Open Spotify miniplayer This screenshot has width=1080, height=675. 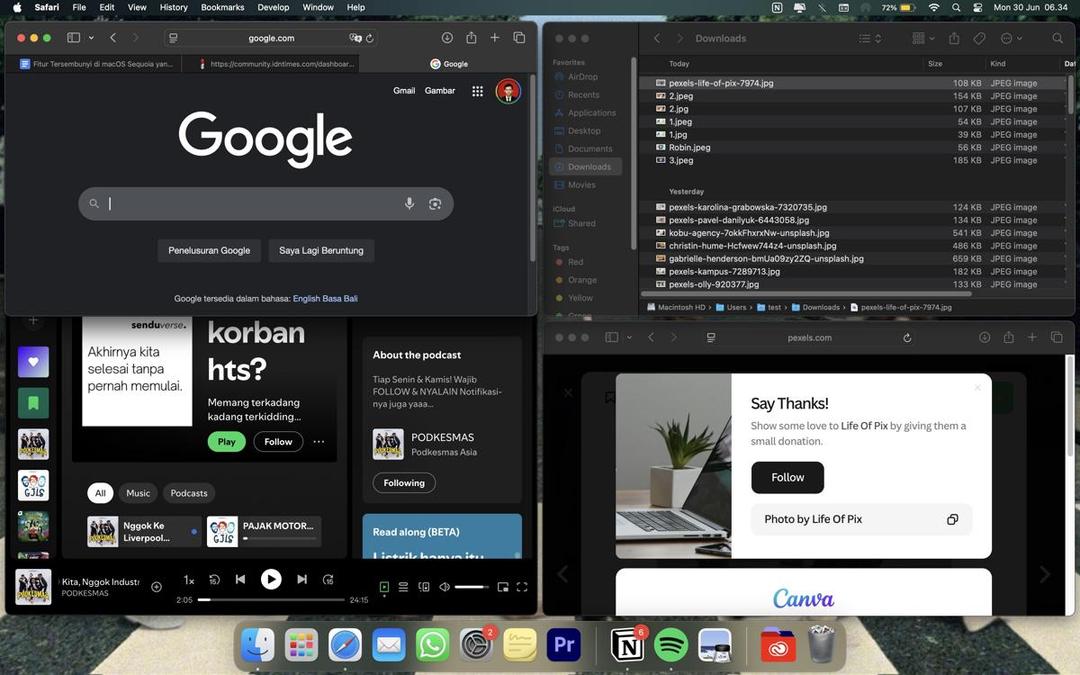click(x=503, y=587)
